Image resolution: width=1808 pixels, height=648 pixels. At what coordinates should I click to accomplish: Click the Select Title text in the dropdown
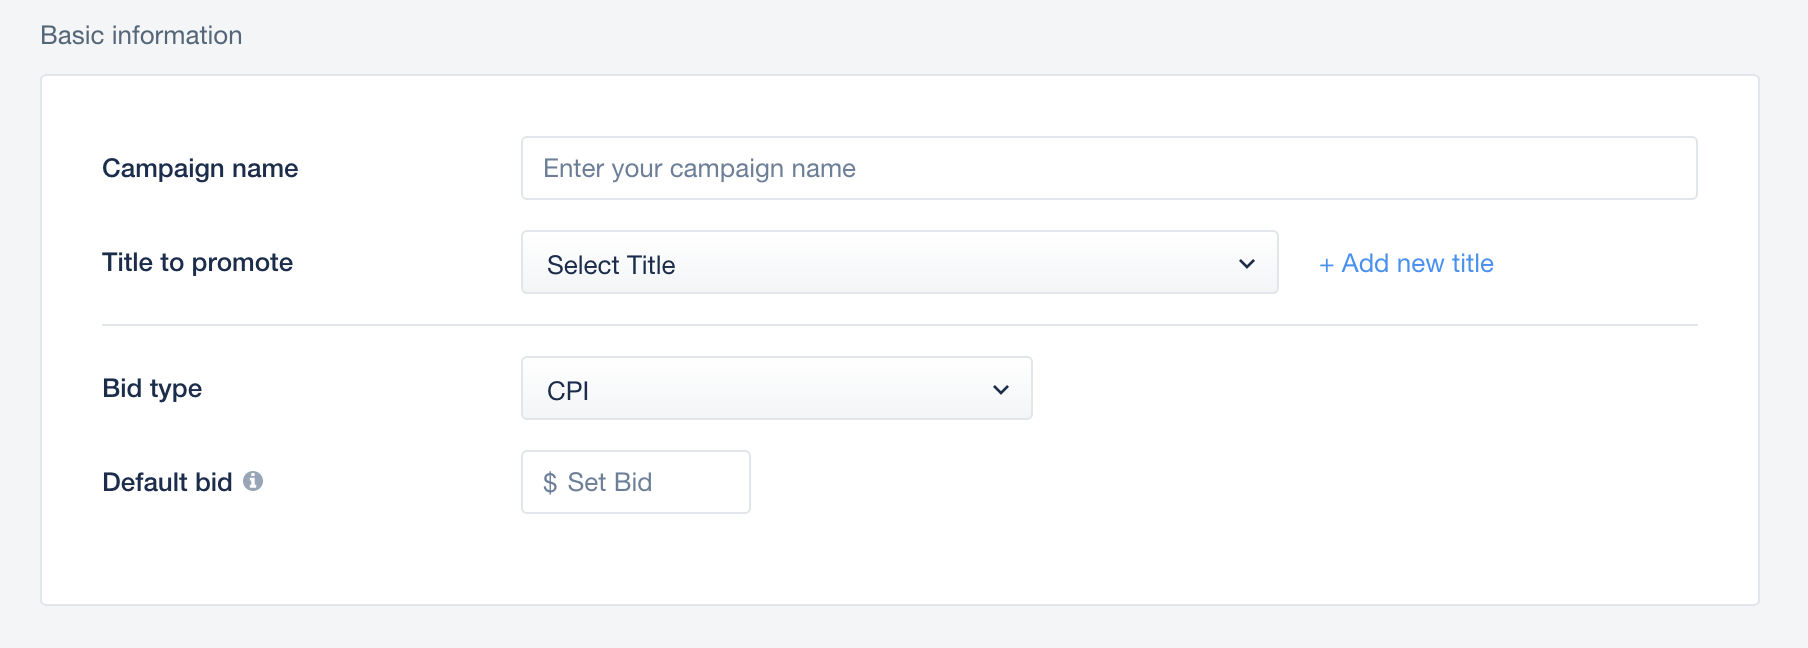tap(611, 265)
